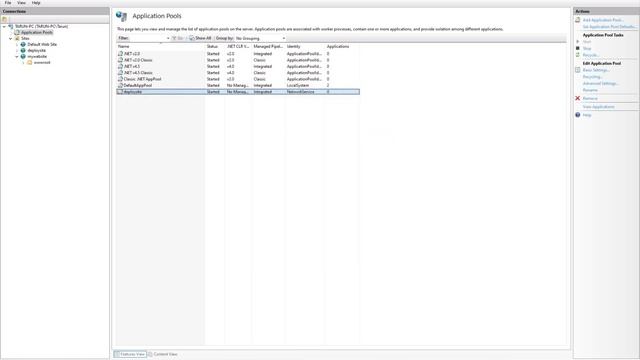
Task: Click the Stop square icon in Actions
Action: pos(578,48)
